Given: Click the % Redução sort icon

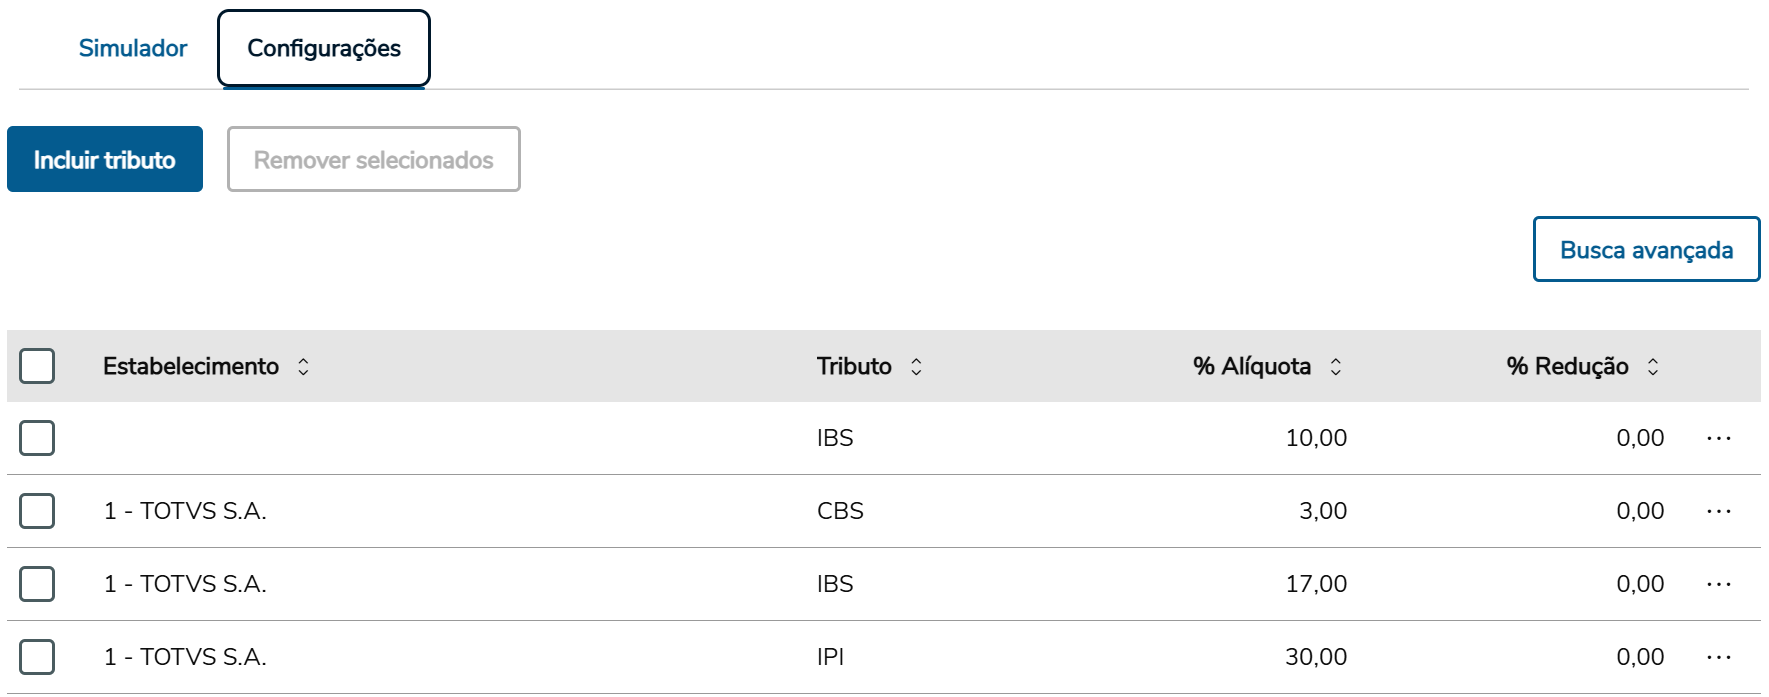Looking at the screenshot, I should pos(1653,367).
